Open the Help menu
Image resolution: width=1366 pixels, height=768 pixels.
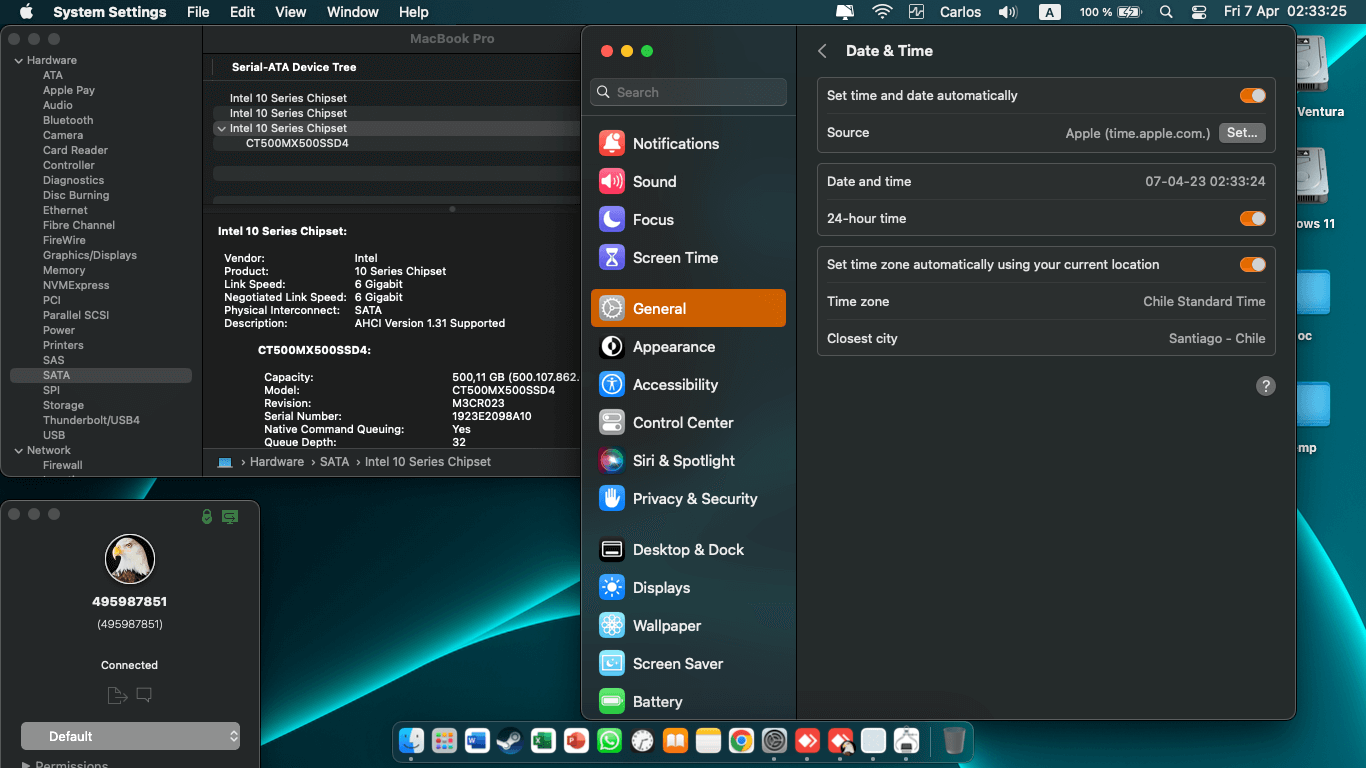tap(414, 12)
